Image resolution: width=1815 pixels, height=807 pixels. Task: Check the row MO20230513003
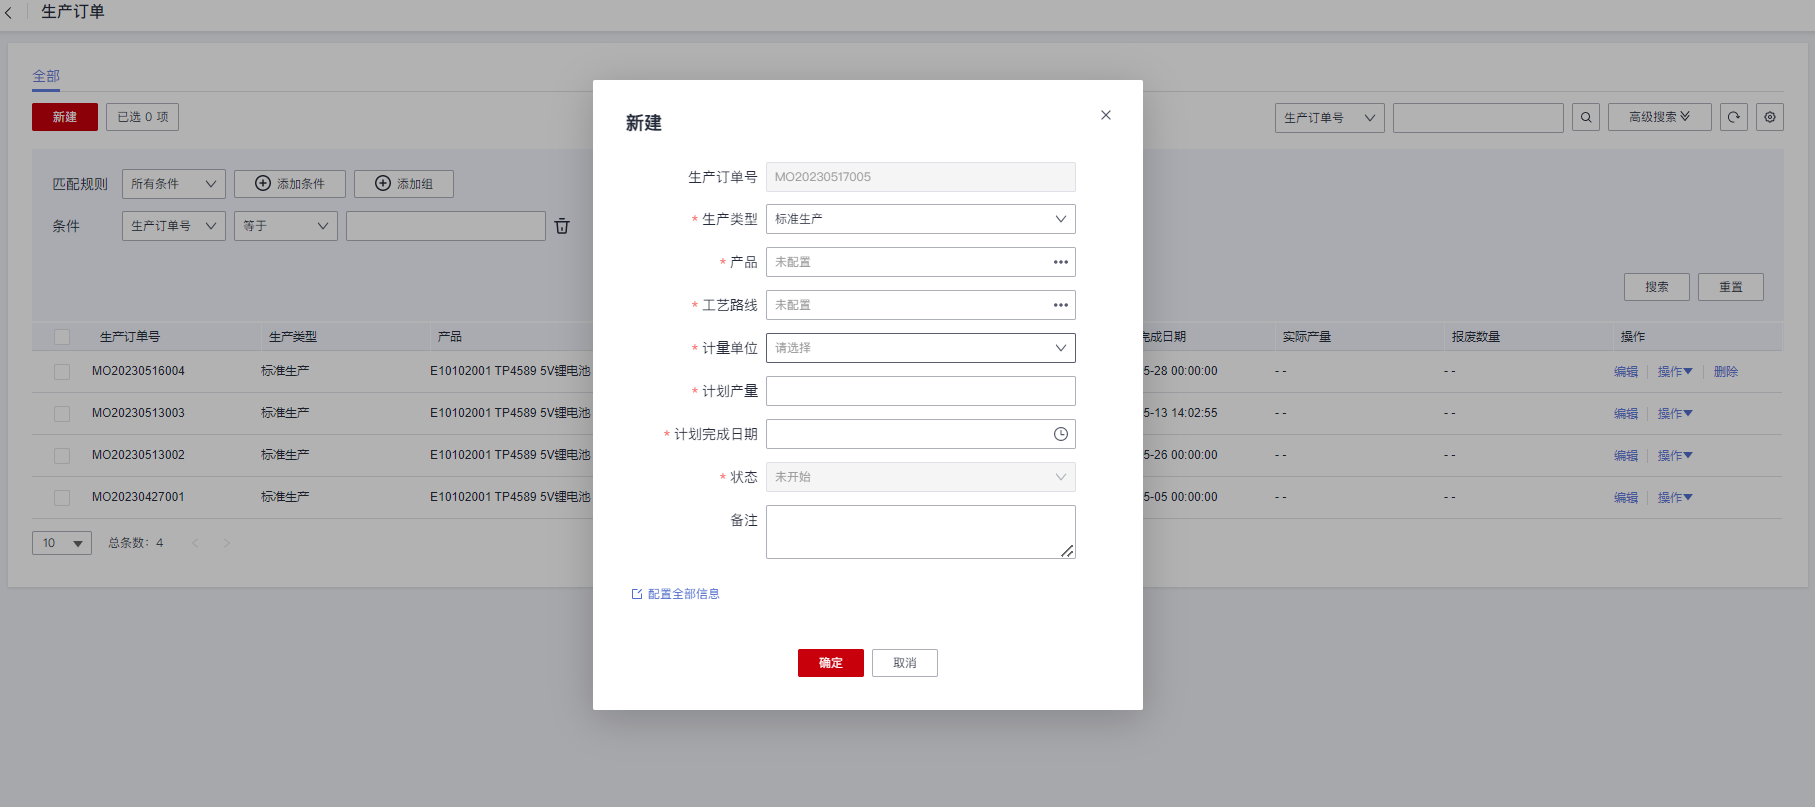[x=62, y=414]
